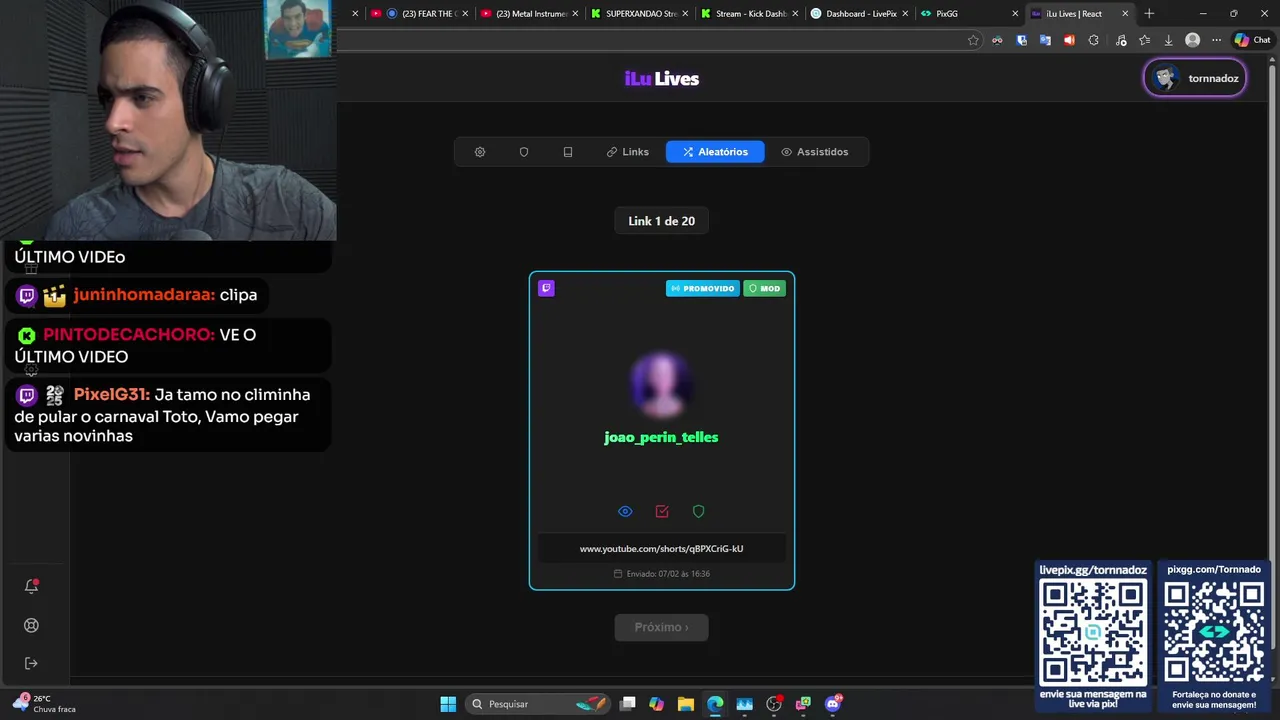Switch to the Metal Instrumental browser tab
Image resolution: width=1280 pixels, height=720 pixels.
(528, 14)
